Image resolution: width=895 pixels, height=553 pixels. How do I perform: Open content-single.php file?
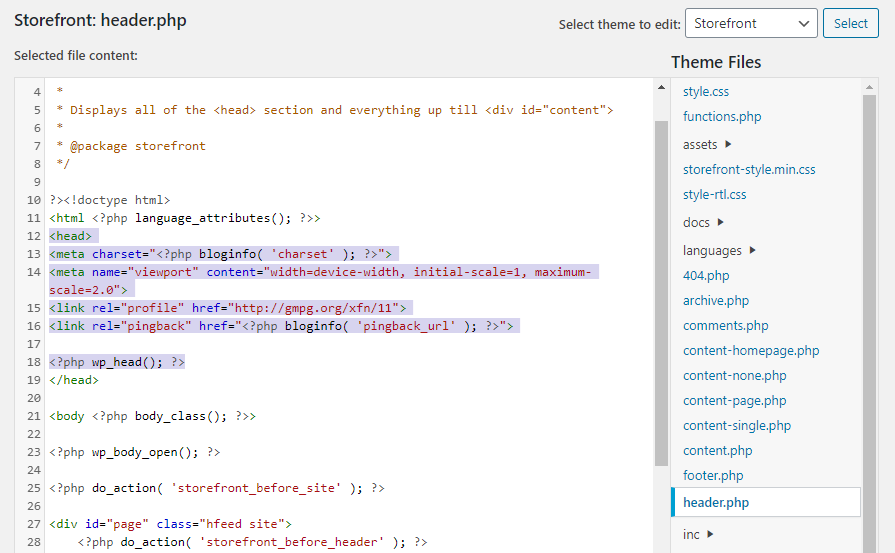737,426
